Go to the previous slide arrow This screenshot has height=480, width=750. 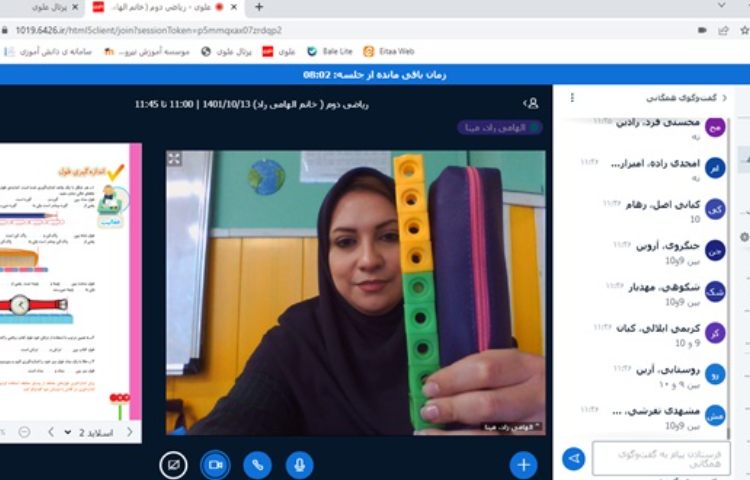pos(129,432)
